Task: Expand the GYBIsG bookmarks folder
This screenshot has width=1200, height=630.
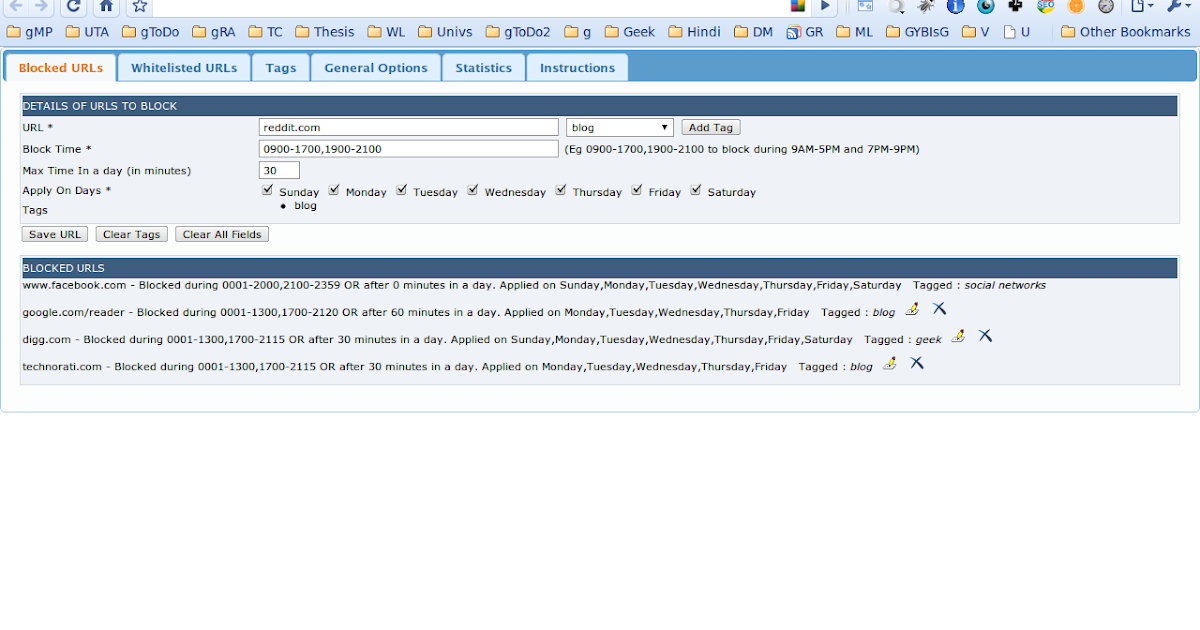Action: pyautogui.click(x=918, y=32)
